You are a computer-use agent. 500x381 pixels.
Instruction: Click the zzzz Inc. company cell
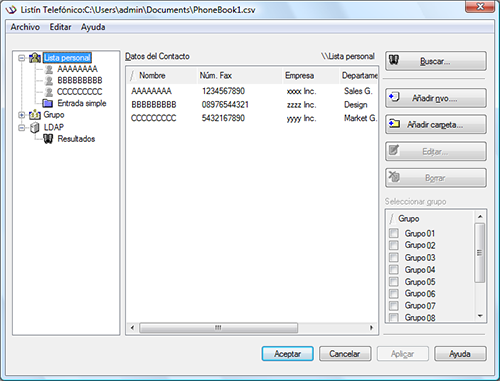[301, 105]
